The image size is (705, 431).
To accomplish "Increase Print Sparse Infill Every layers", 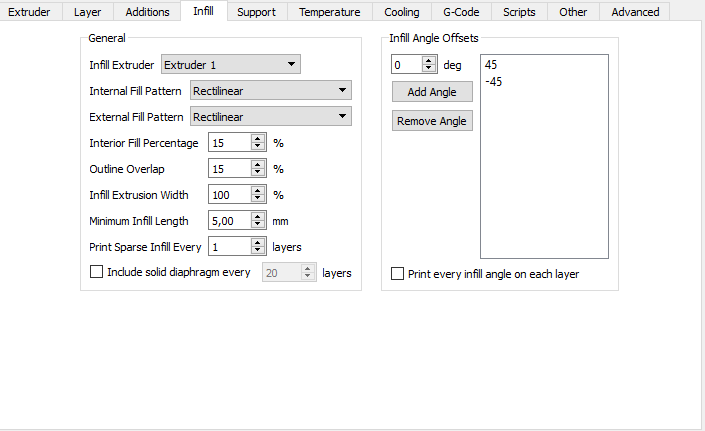I will point(257,242).
